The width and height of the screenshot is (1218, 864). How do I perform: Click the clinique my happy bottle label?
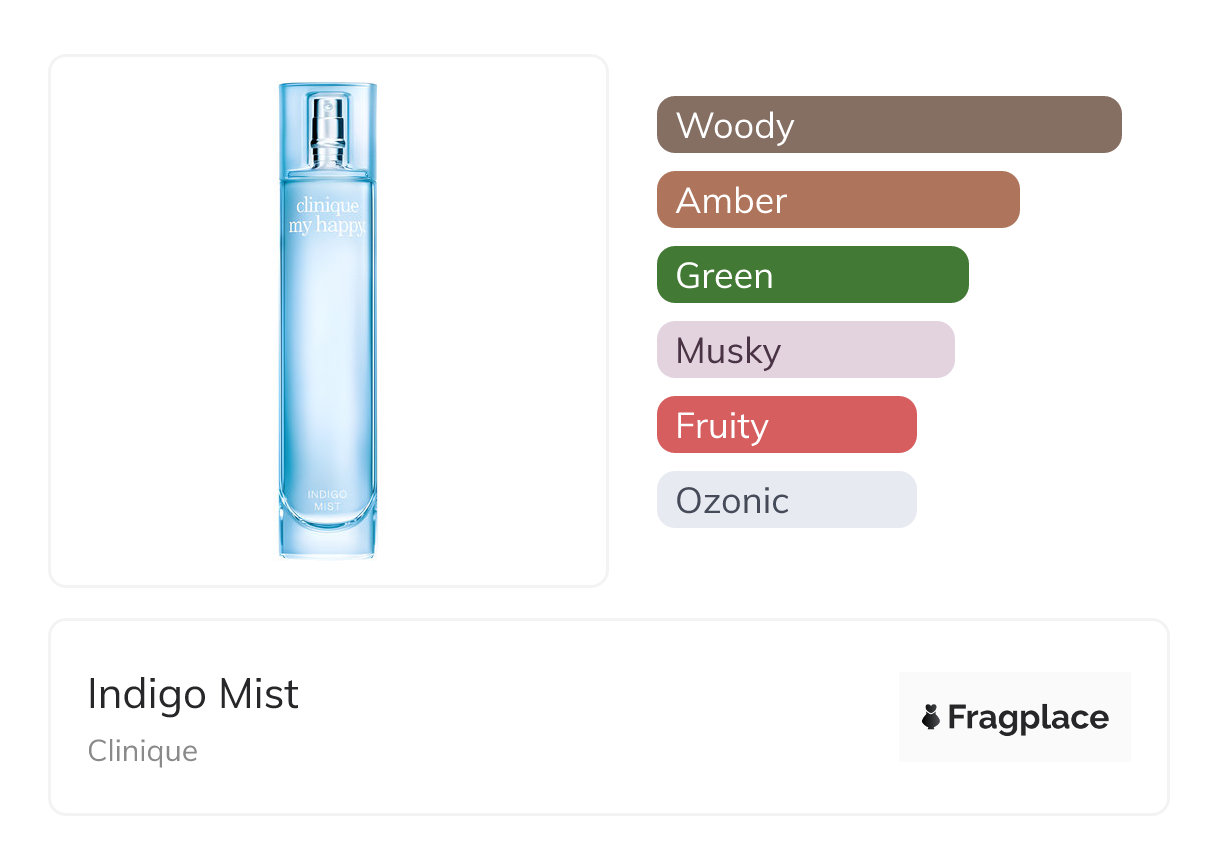328,216
